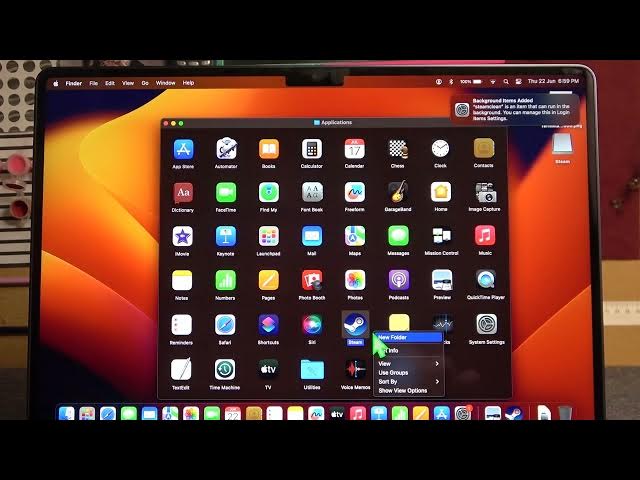The height and width of the screenshot is (480, 640).
Task: Expand the Sort By submenu
Action: (x=409, y=382)
